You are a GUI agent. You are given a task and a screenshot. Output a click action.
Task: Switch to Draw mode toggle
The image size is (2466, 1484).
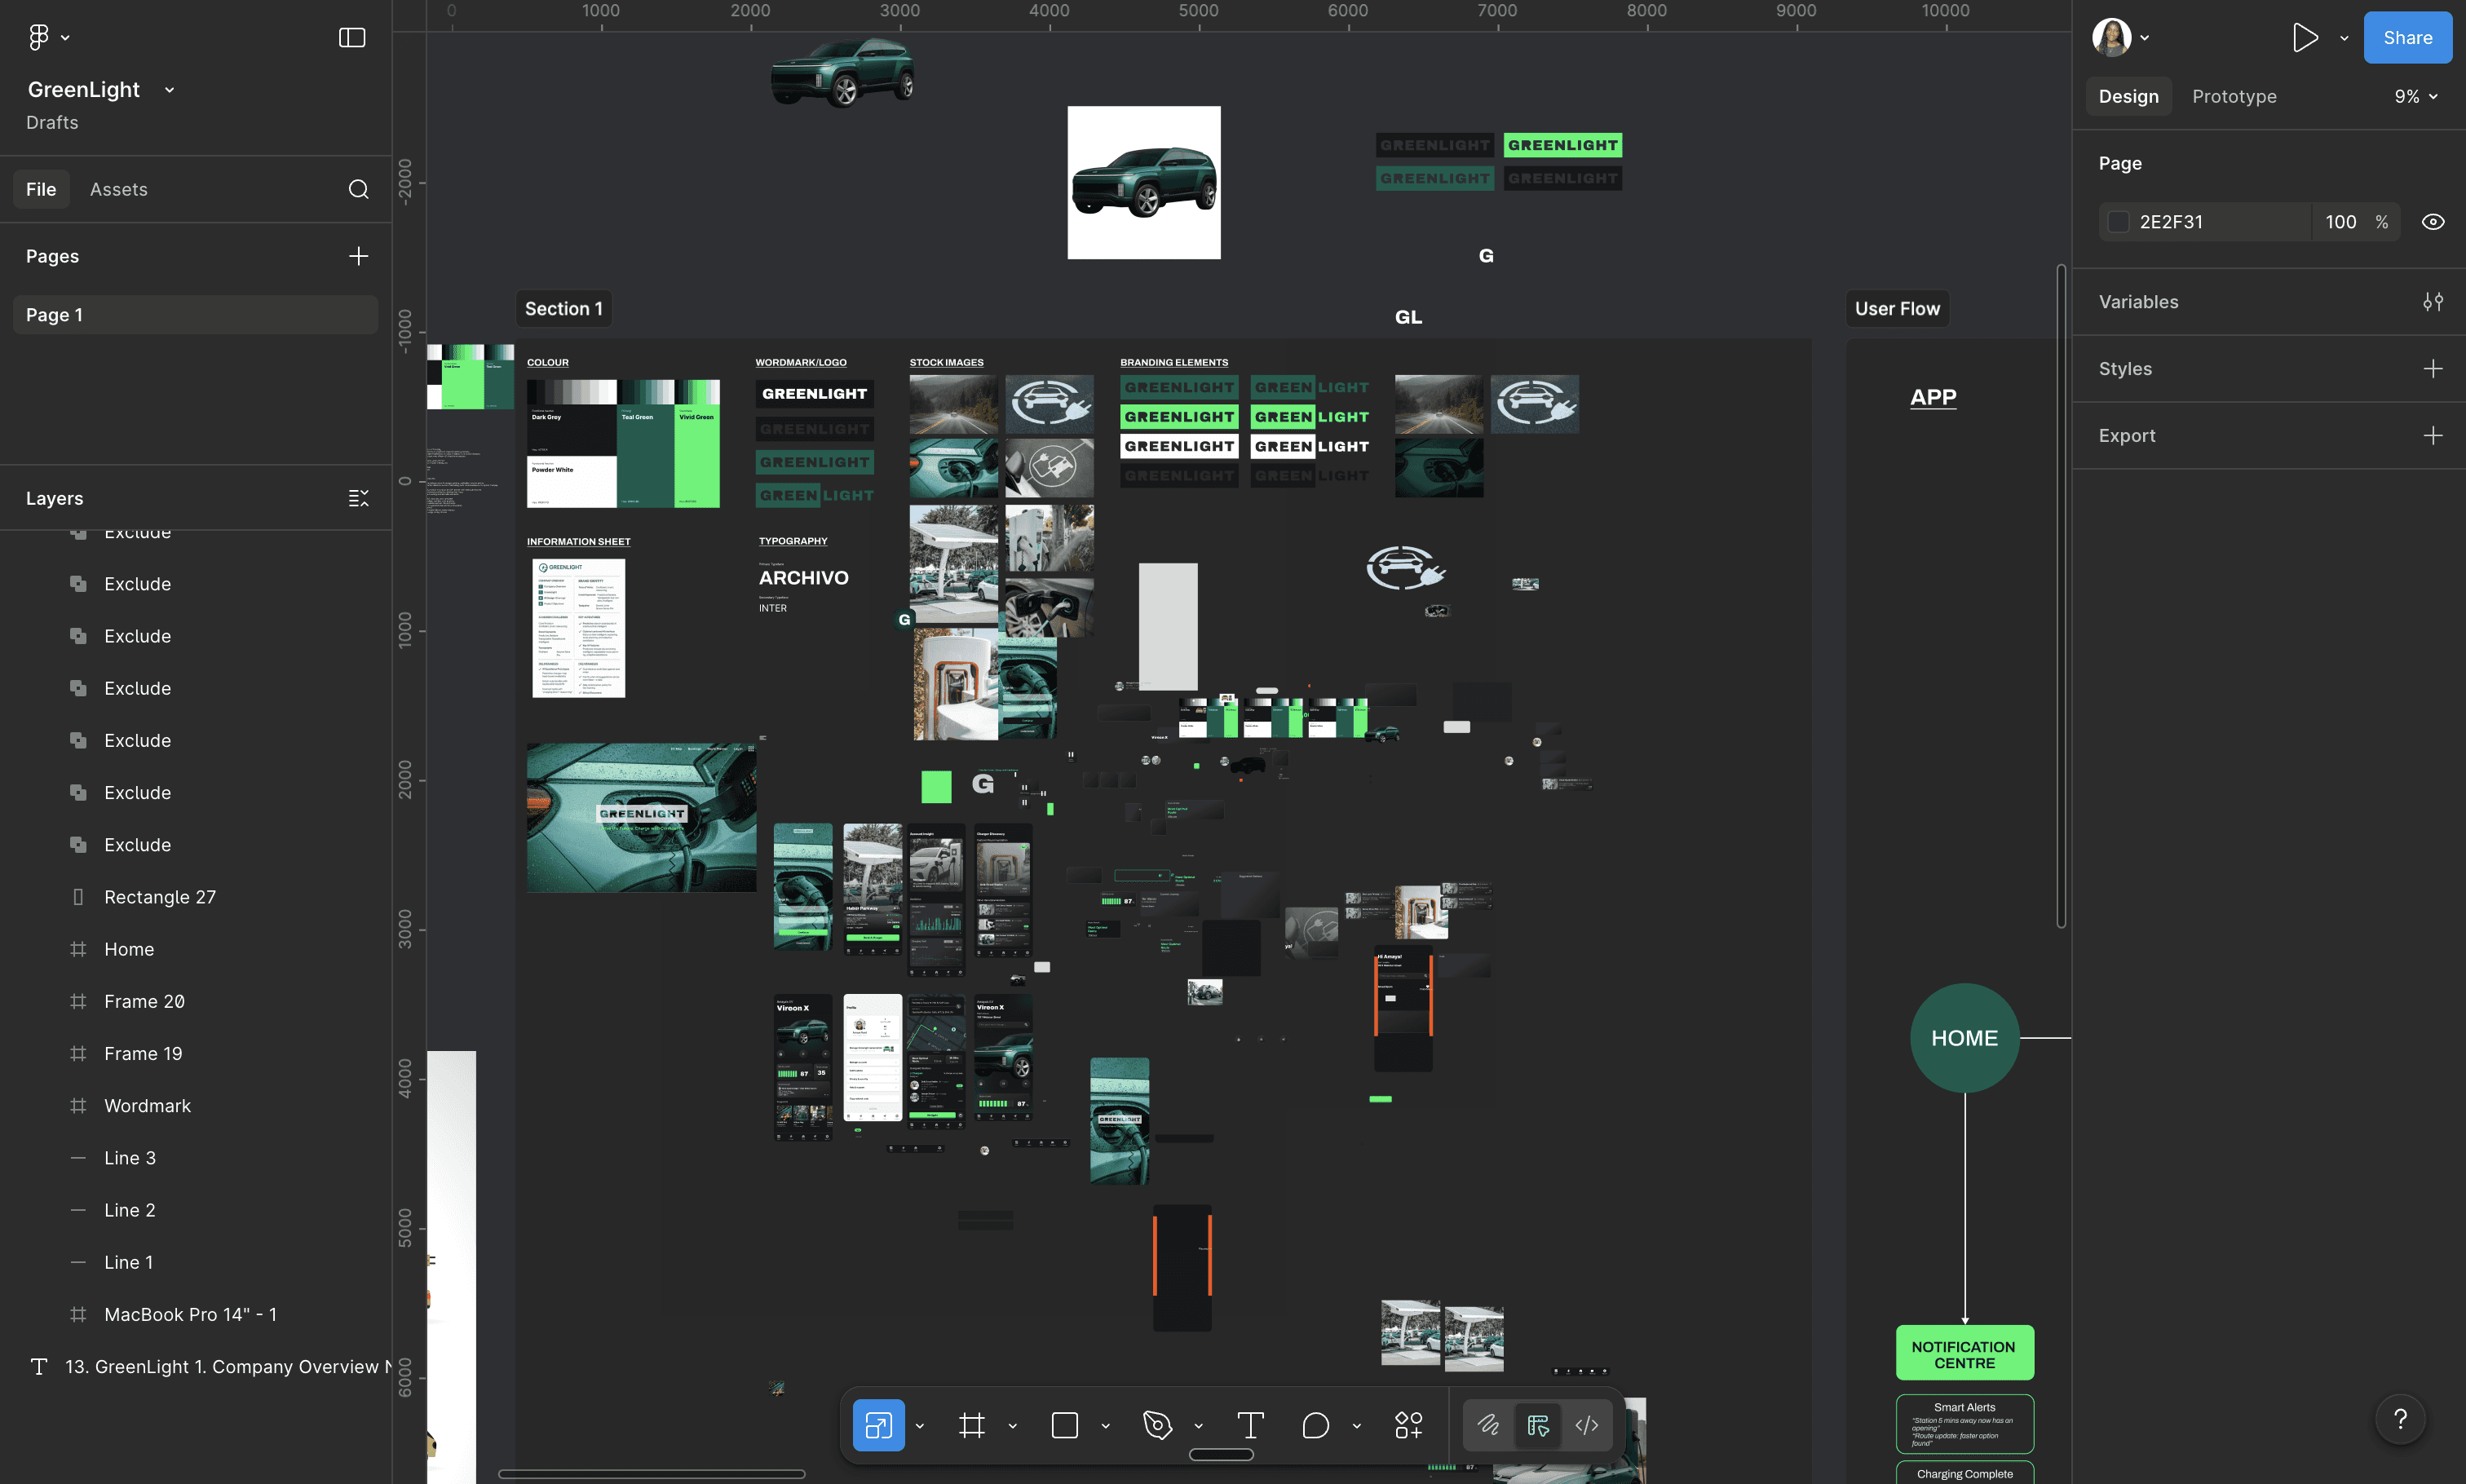coord(1488,1425)
